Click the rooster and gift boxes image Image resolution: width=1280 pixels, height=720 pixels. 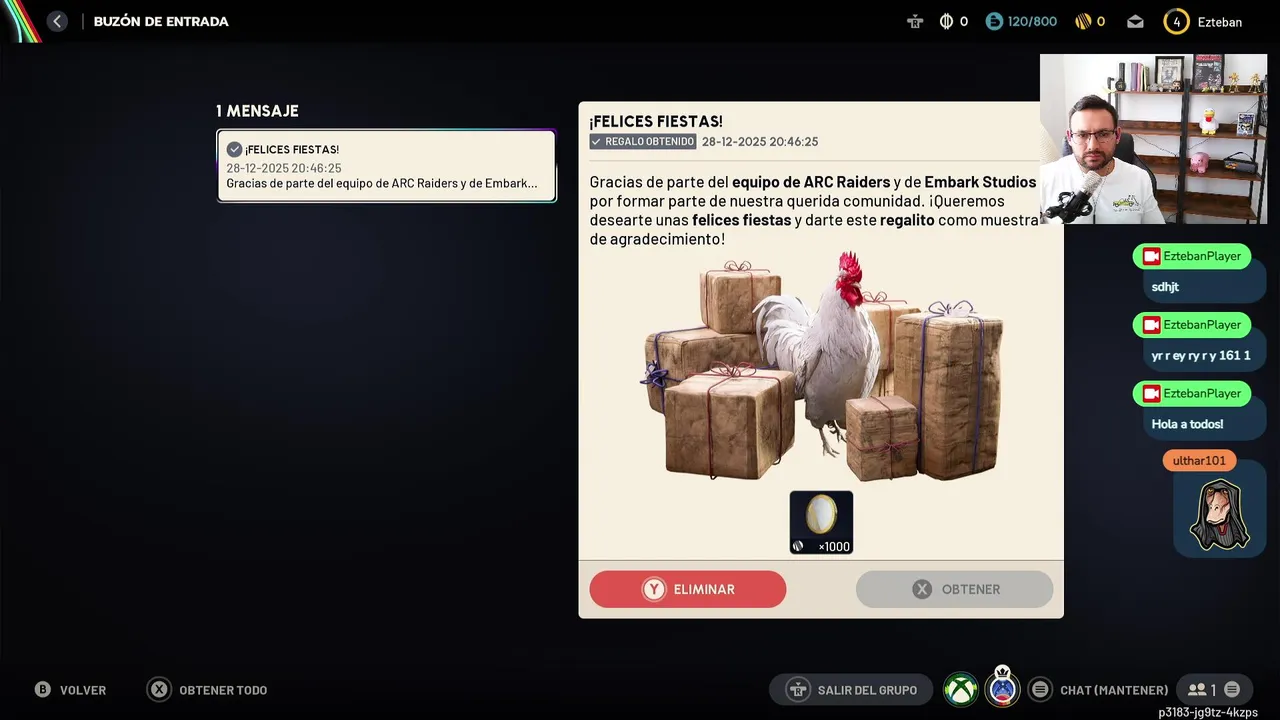pyautogui.click(x=821, y=367)
